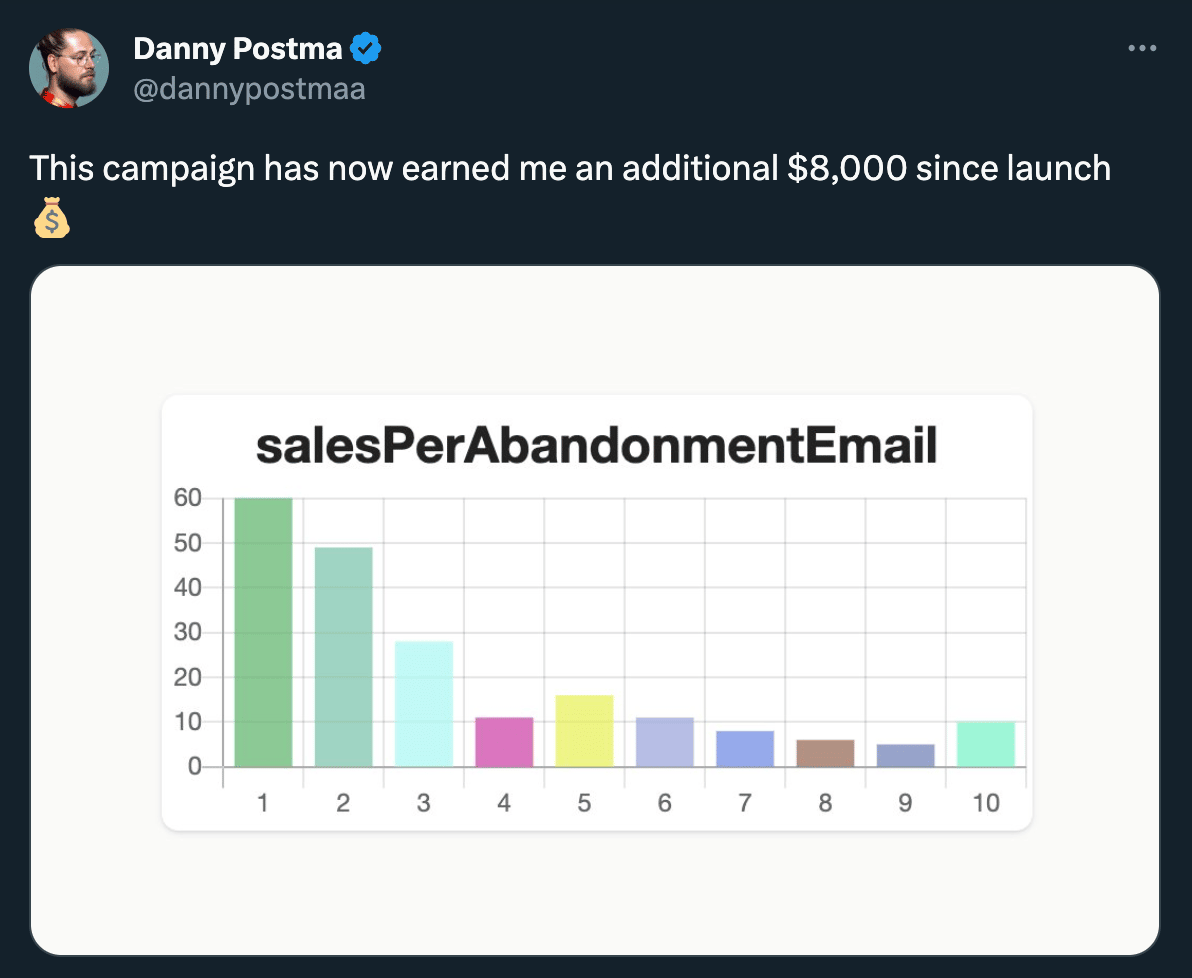The width and height of the screenshot is (1192, 978).
Task: Click the money bag emoji
Action: click(52, 218)
